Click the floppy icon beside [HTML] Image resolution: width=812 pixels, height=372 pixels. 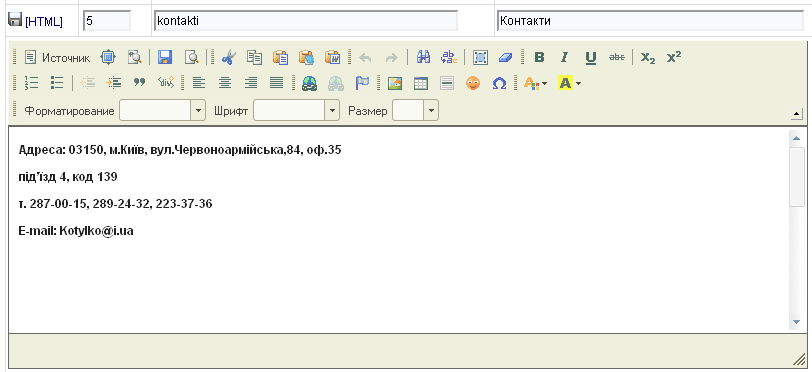click(16, 21)
